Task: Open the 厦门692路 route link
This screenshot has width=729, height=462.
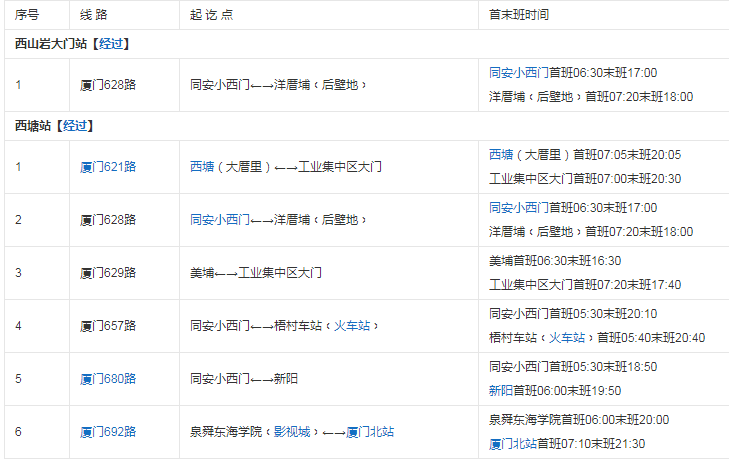Action: [108, 432]
